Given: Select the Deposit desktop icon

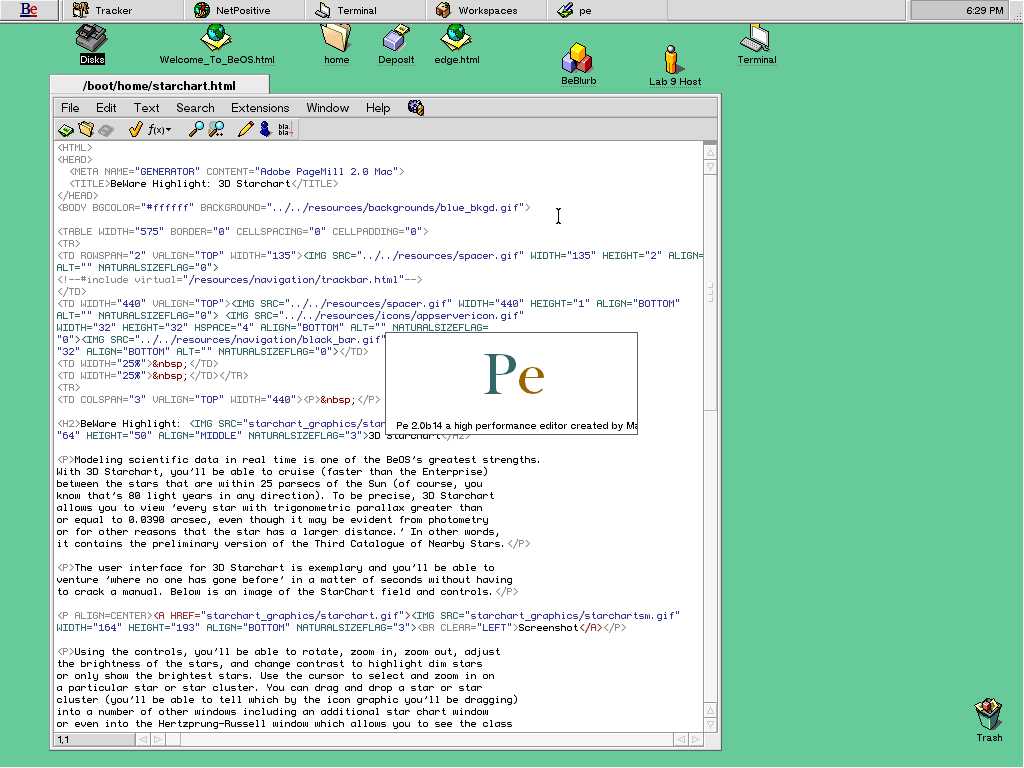Looking at the screenshot, I should tap(396, 44).
